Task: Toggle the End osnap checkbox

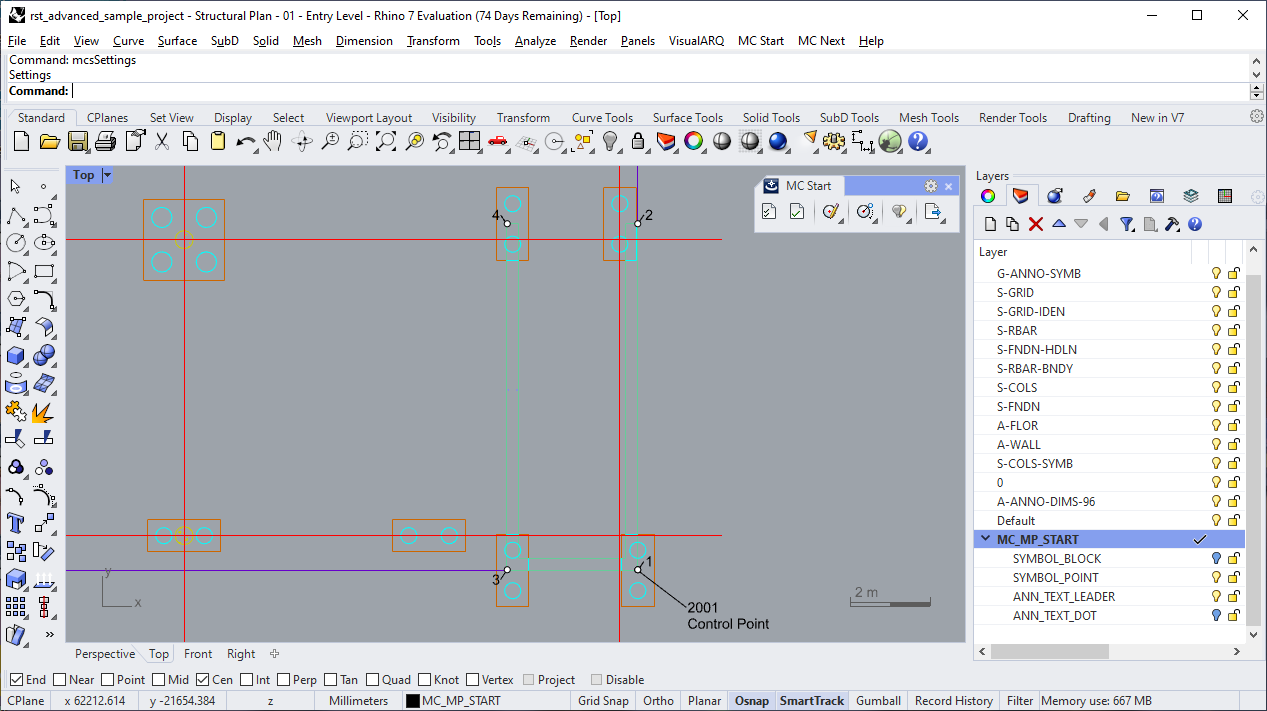Action: coord(15,680)
